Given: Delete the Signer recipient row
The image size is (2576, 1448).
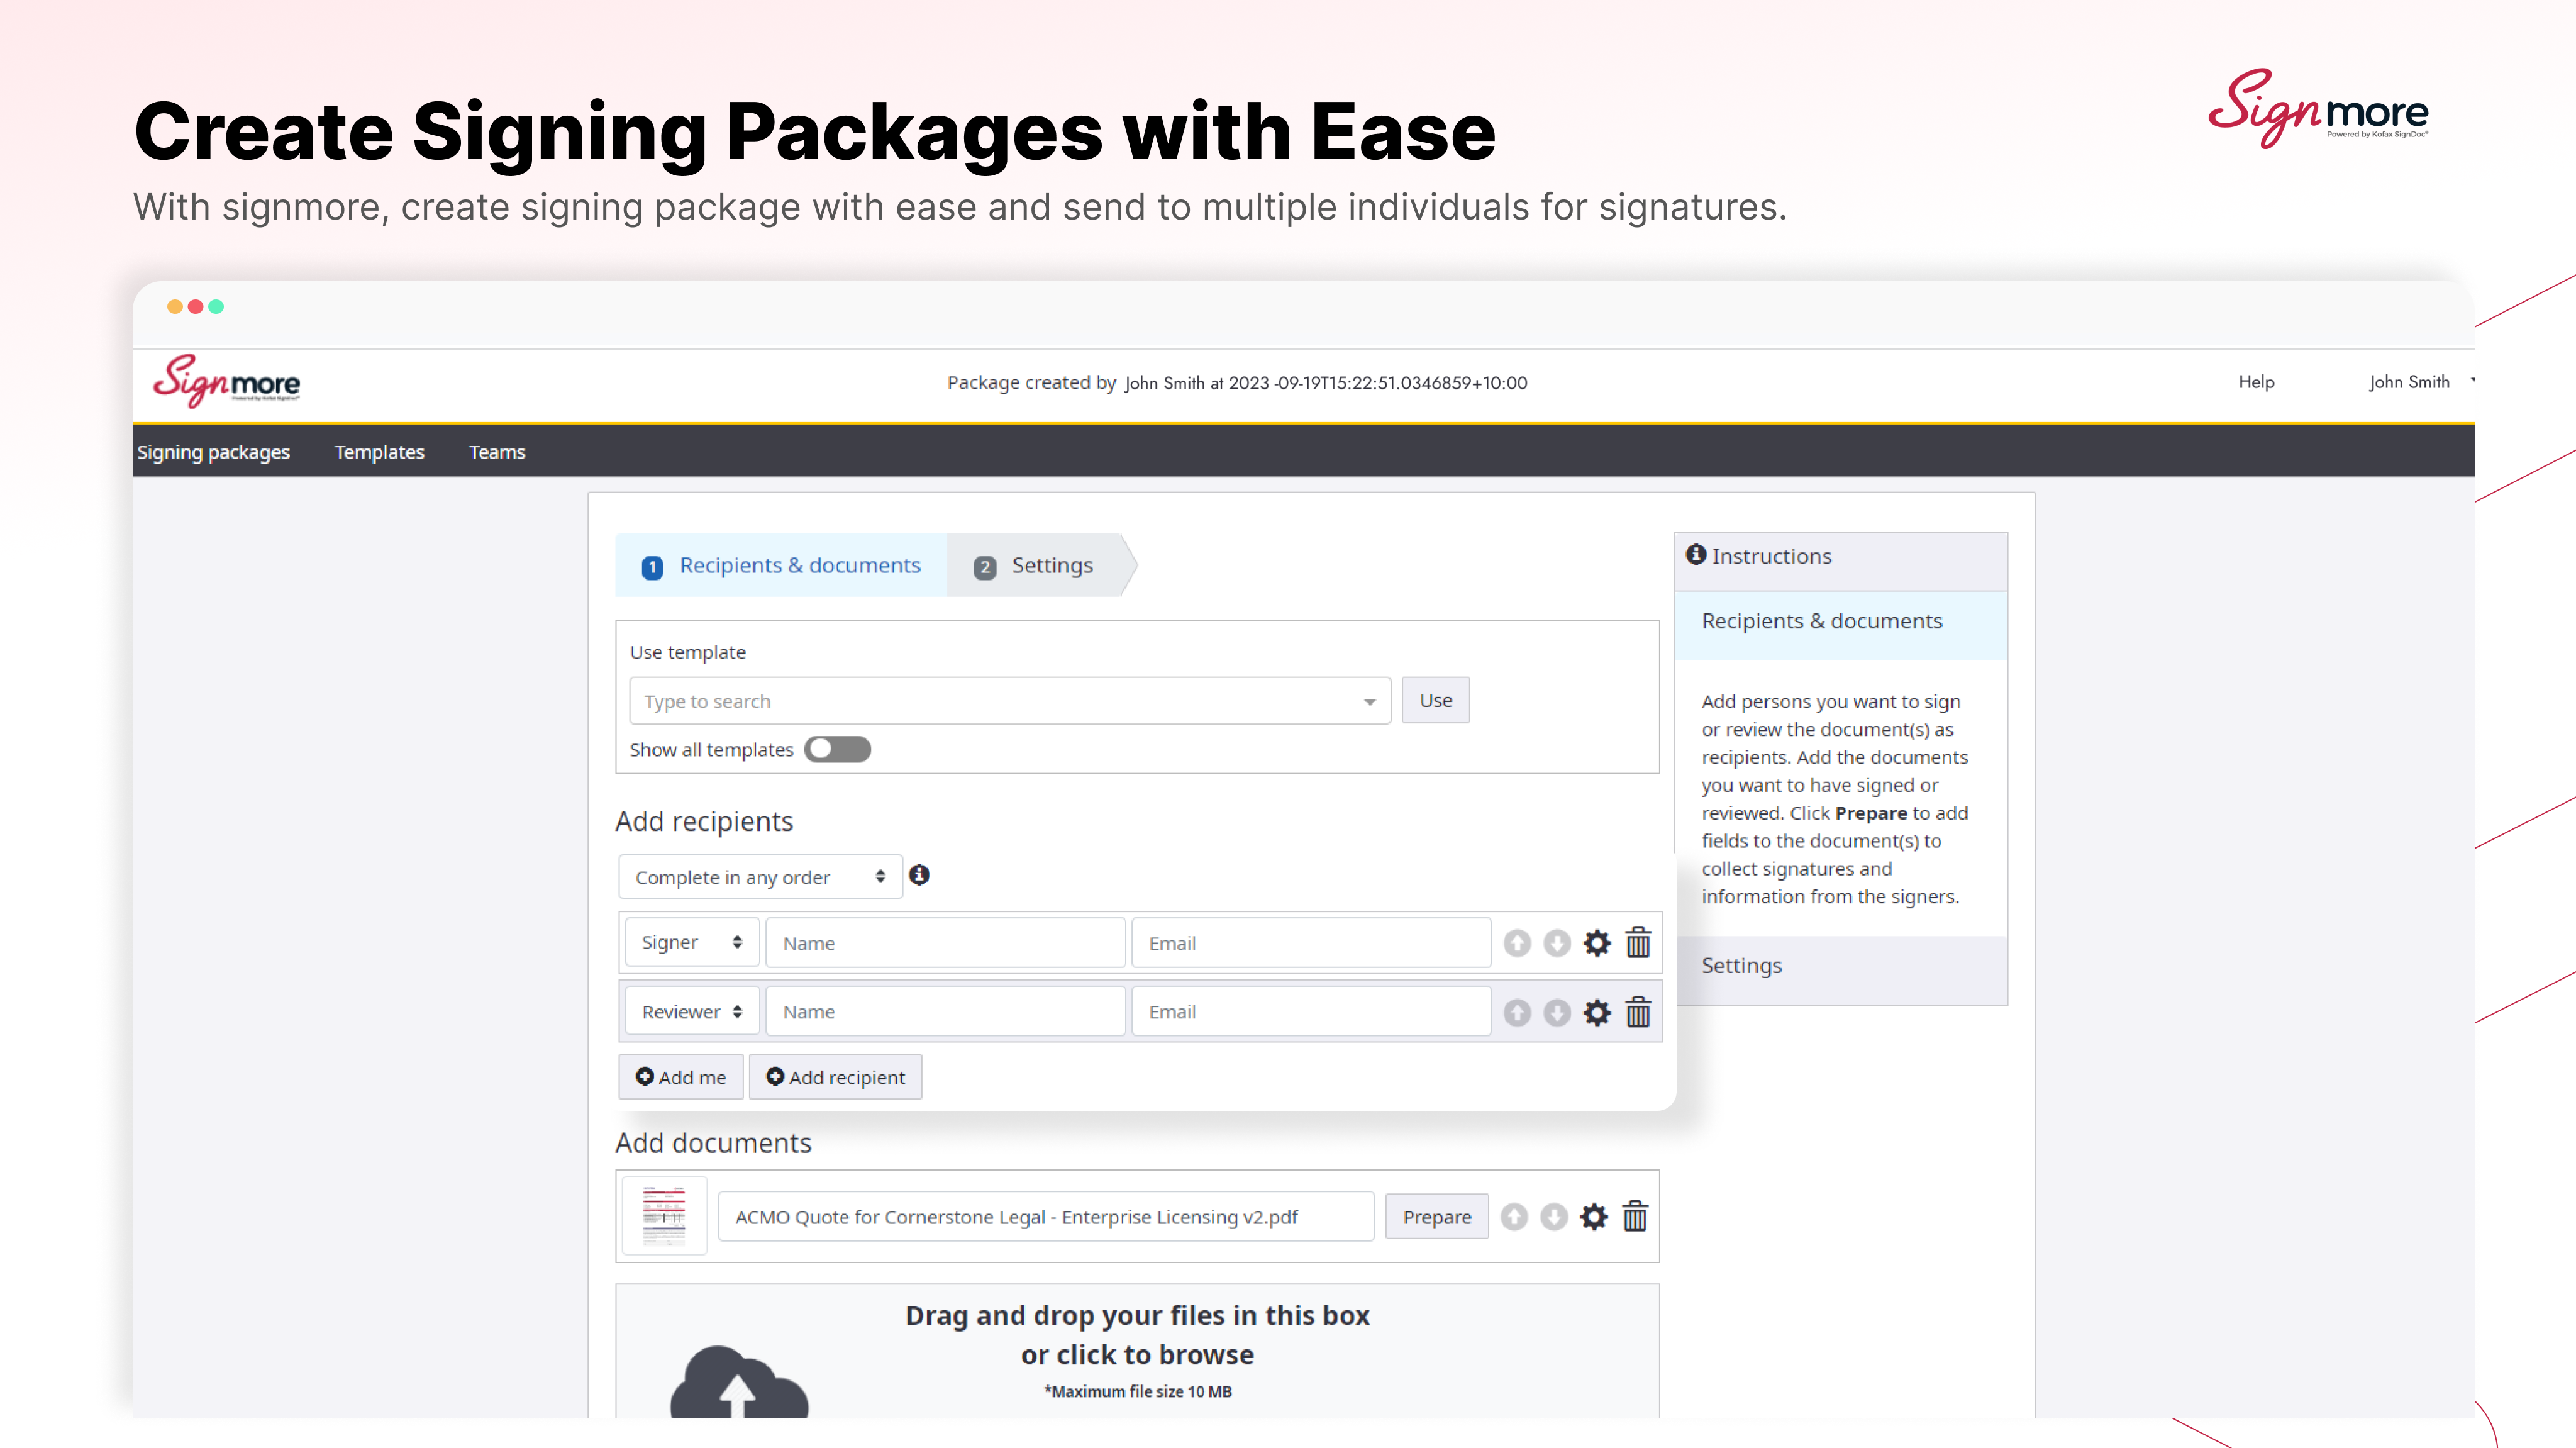Looking at the screenshot, I should 1638,943.
